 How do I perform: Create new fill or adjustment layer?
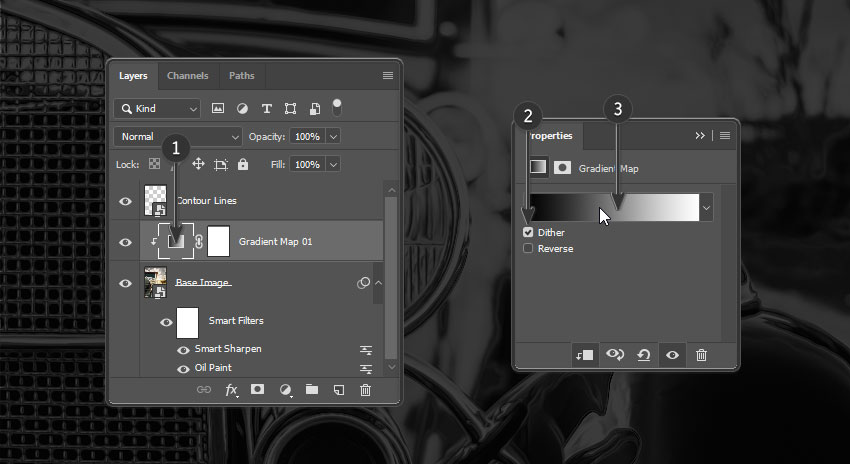[x=285, y=390]
